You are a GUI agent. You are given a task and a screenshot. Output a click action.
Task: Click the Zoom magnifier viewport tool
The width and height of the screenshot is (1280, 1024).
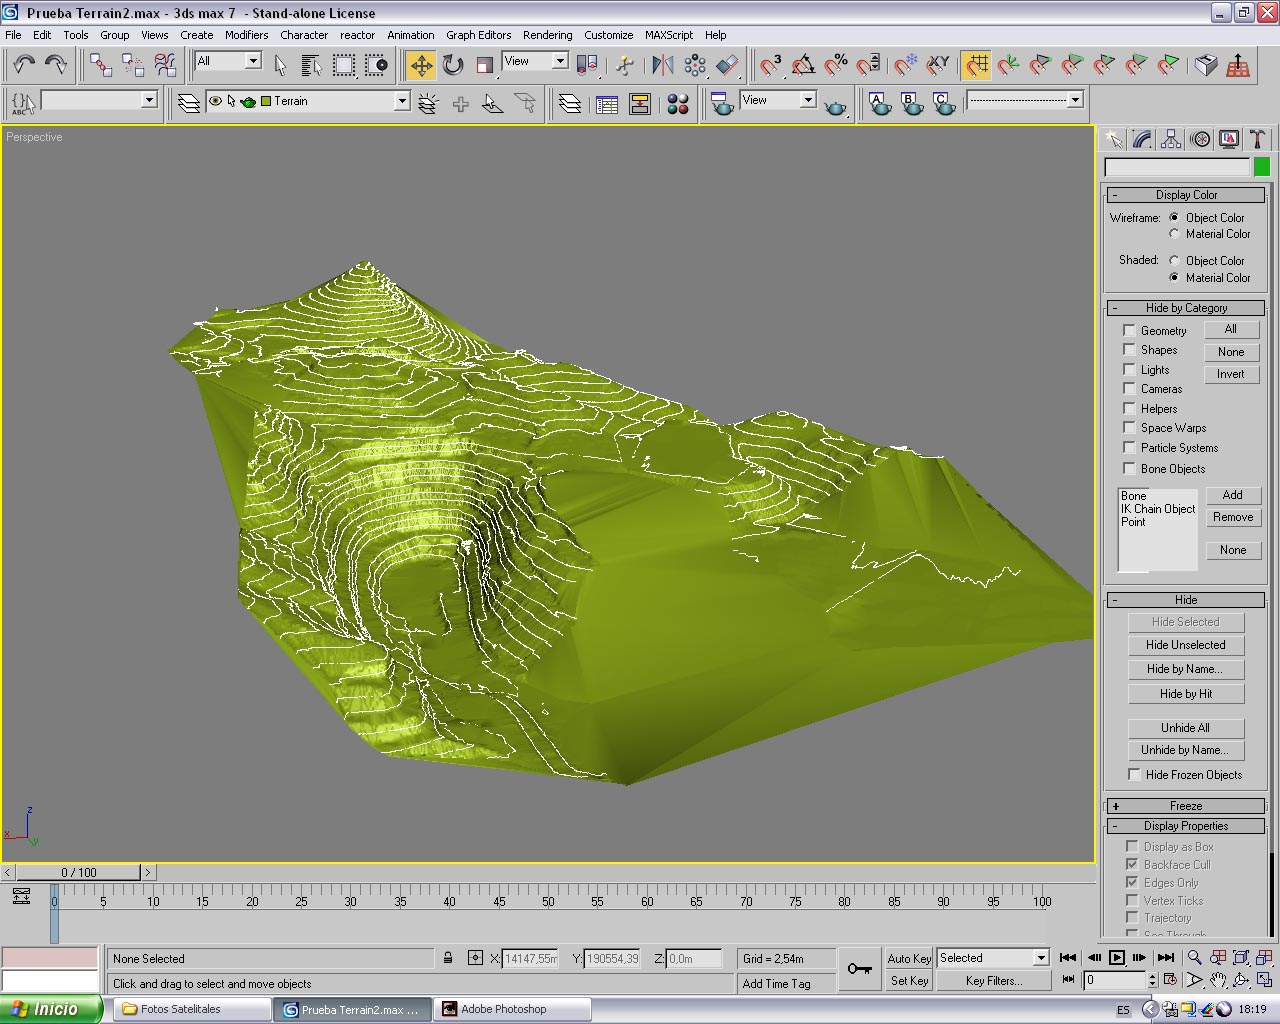tap(1194, 958)
